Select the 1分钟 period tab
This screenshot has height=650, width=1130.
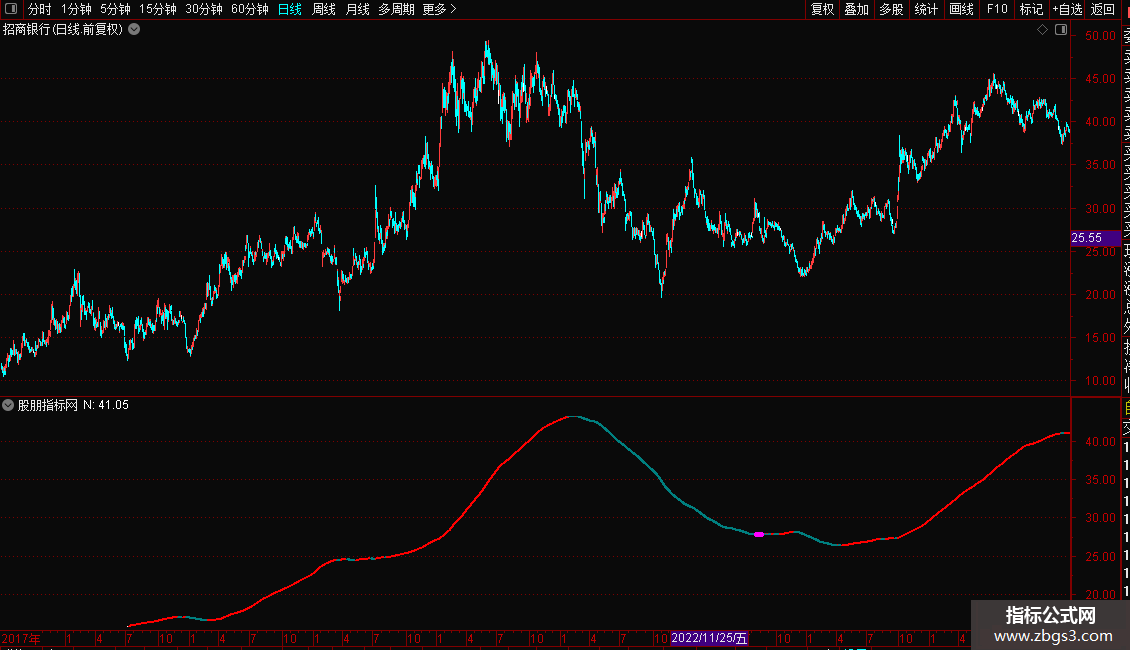(x=76, y=9)
